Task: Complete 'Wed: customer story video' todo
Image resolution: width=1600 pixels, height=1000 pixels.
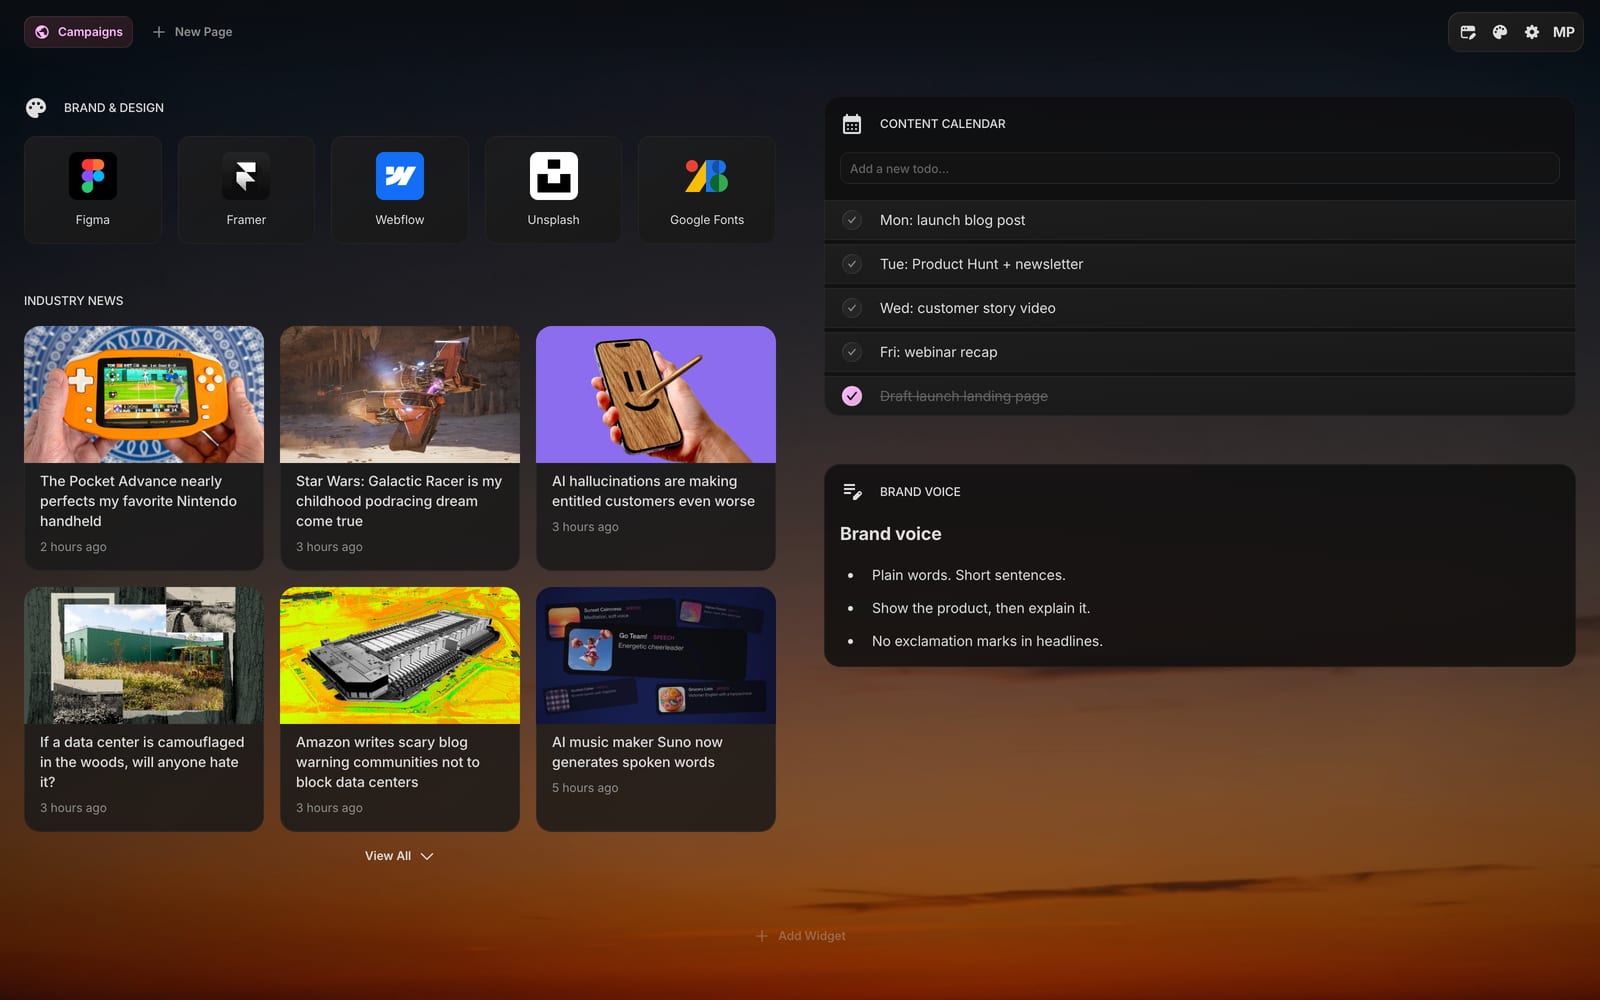Action: (x=852, y=308)
